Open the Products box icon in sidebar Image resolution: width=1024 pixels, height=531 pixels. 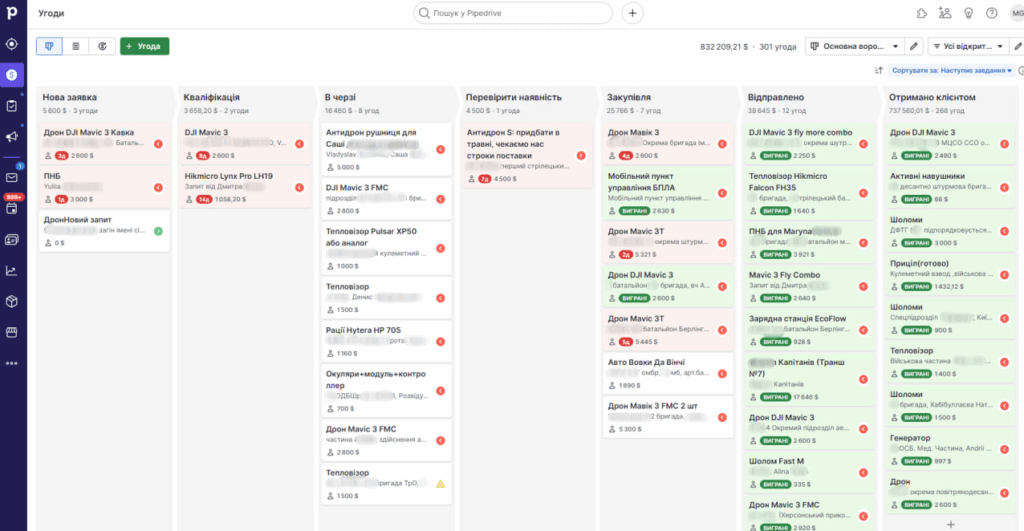tap(12, 301)
